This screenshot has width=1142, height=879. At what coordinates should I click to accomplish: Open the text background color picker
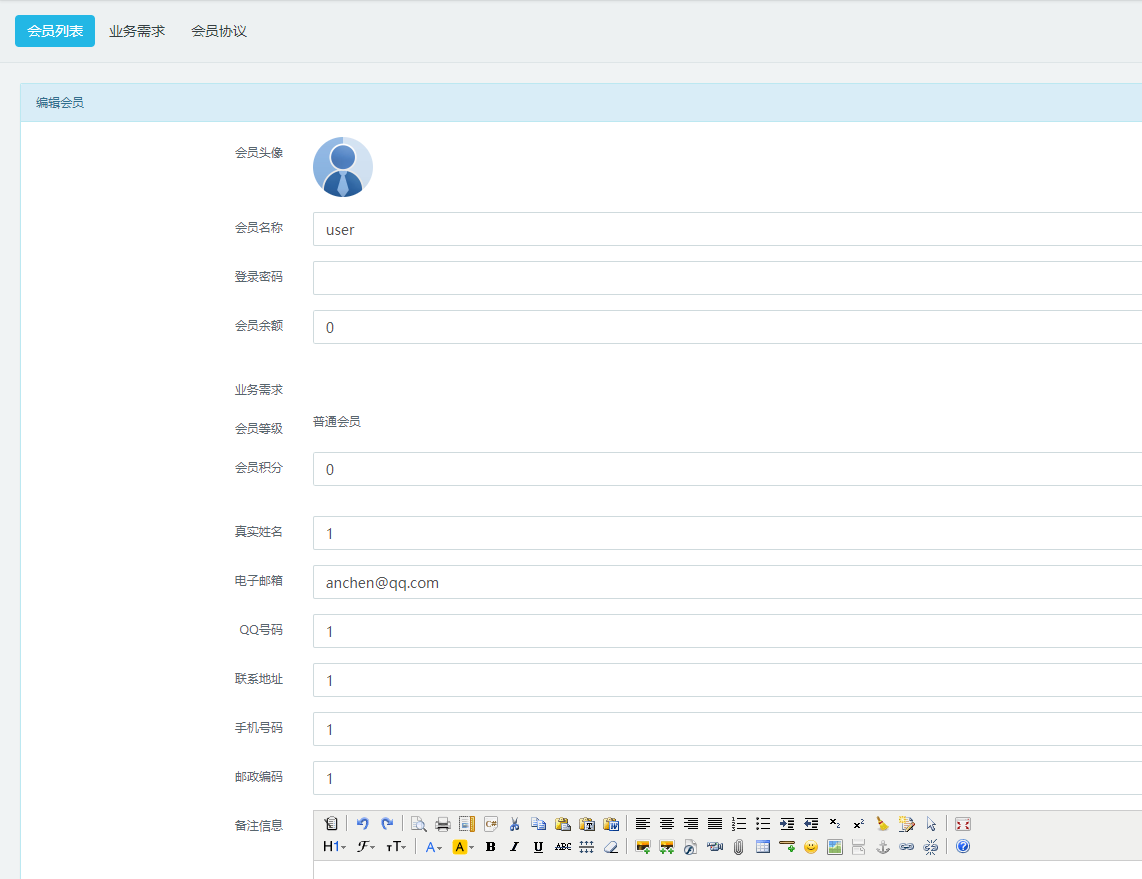(462, 847)
